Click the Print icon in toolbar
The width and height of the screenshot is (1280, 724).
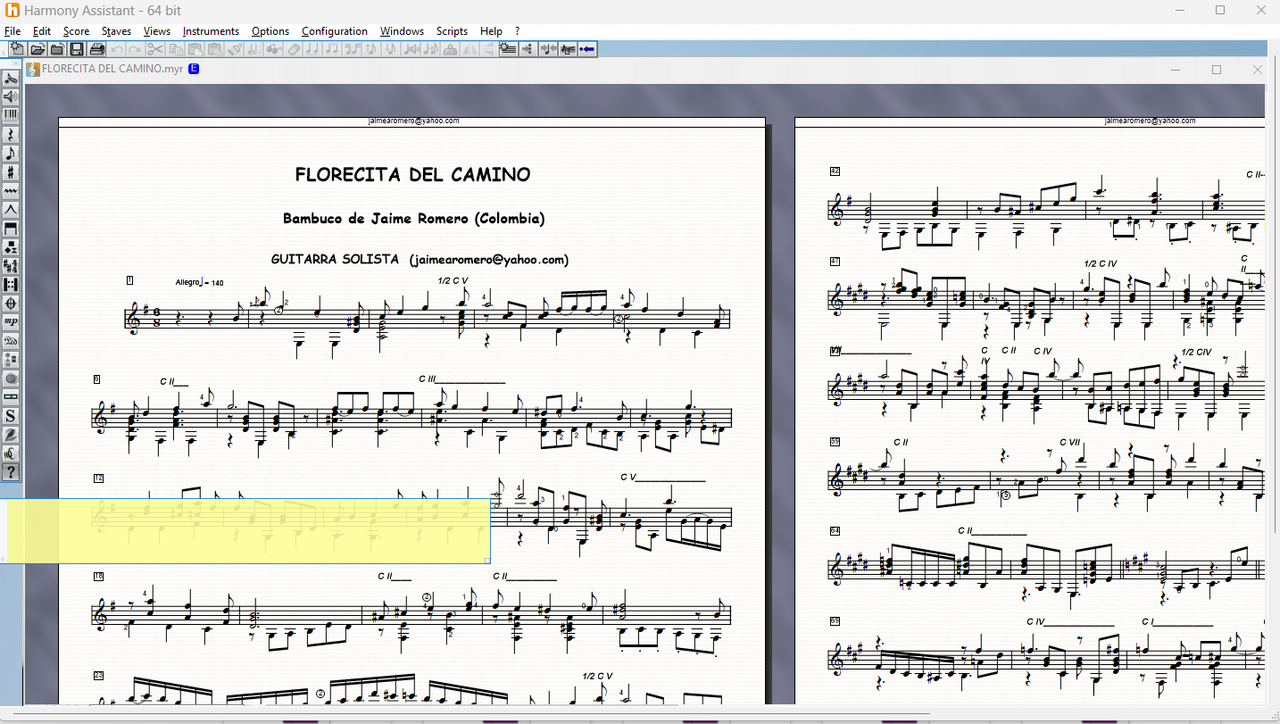click(x=96, y=49)
